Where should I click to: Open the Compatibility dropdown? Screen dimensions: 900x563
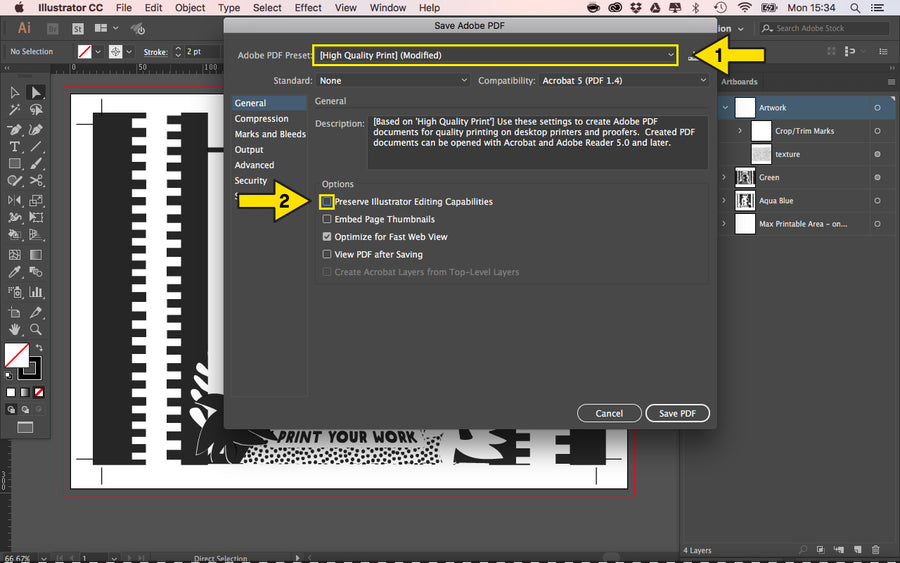point(624,81)
